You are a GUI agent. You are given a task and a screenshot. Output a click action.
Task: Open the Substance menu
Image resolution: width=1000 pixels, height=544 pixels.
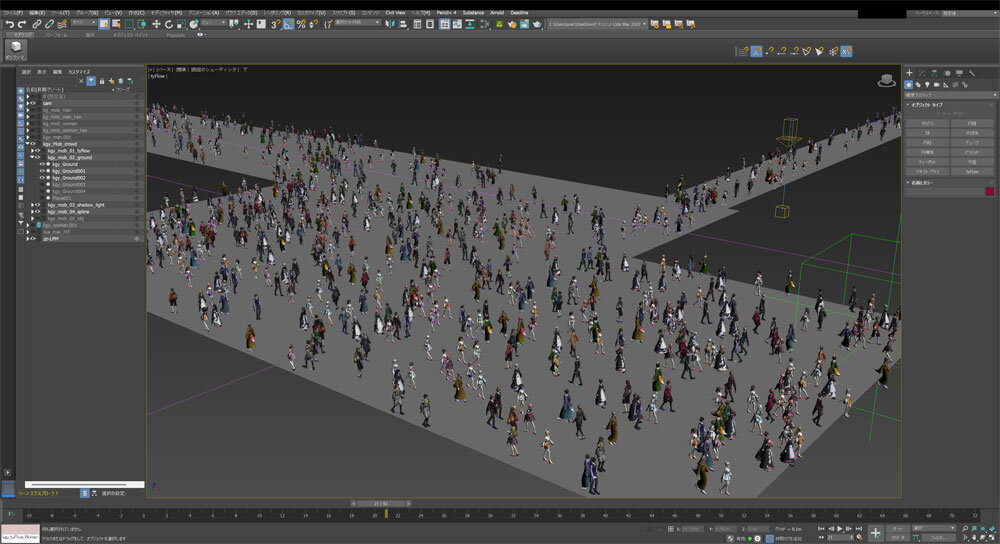click(x=473, y=12)
